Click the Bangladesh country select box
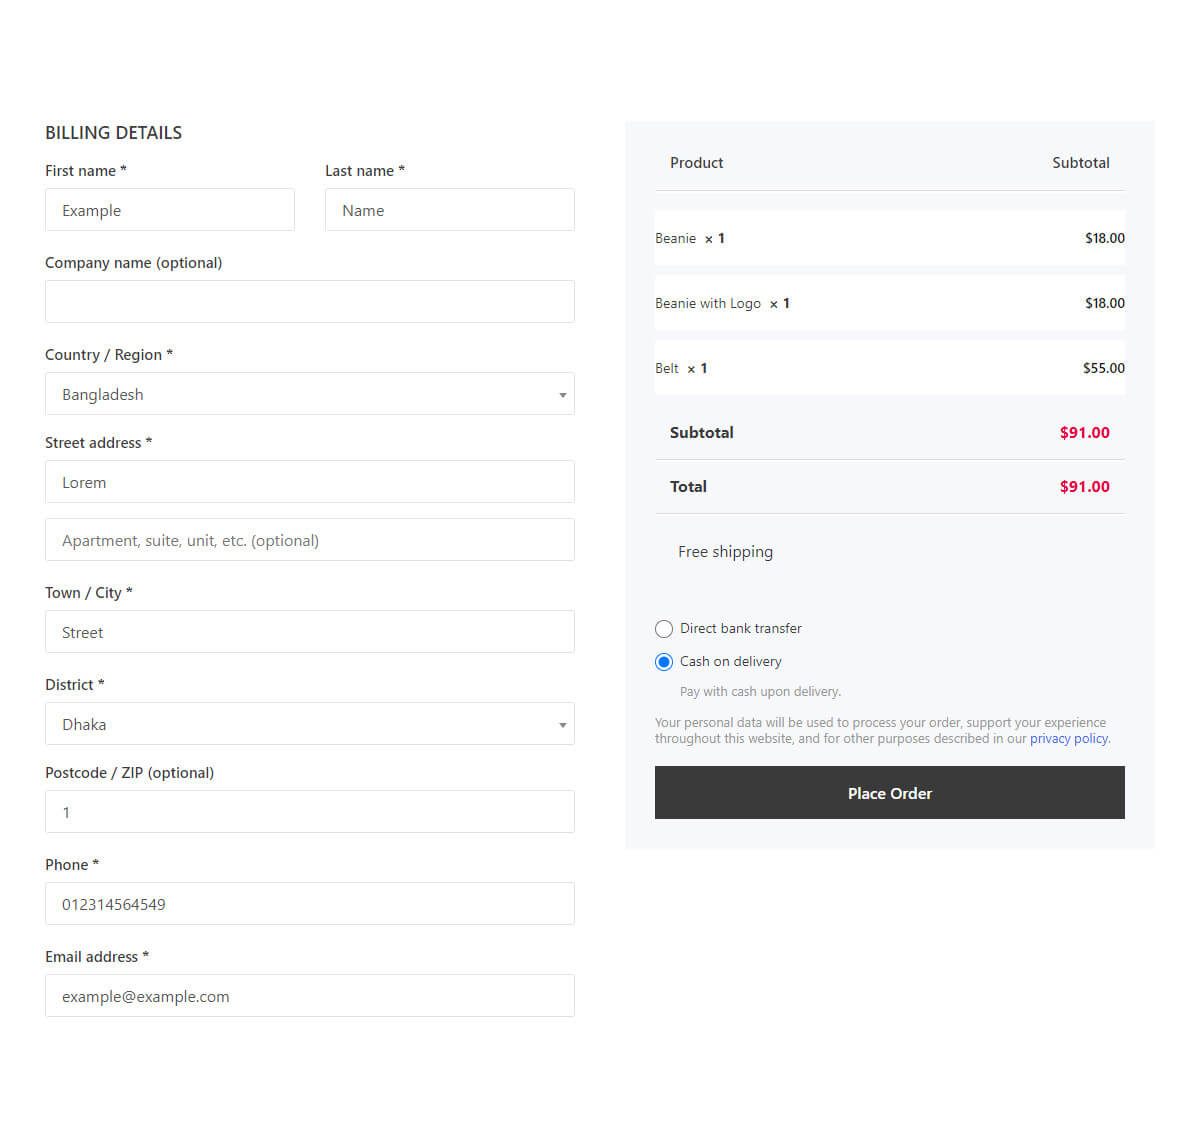This screenshot has height=1131, width=1182. tap(310, 394)
